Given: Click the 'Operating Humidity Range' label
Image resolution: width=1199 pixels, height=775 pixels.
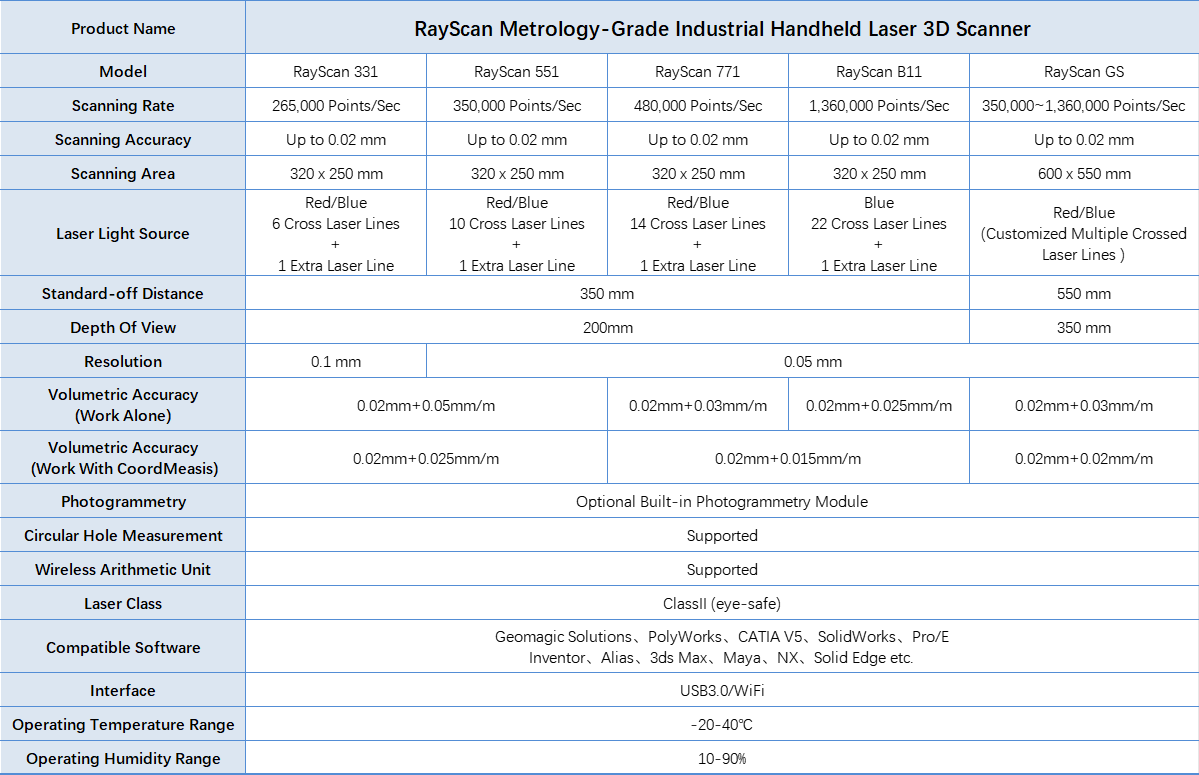Looking at the screenshot, I should (x=123, y=759).
